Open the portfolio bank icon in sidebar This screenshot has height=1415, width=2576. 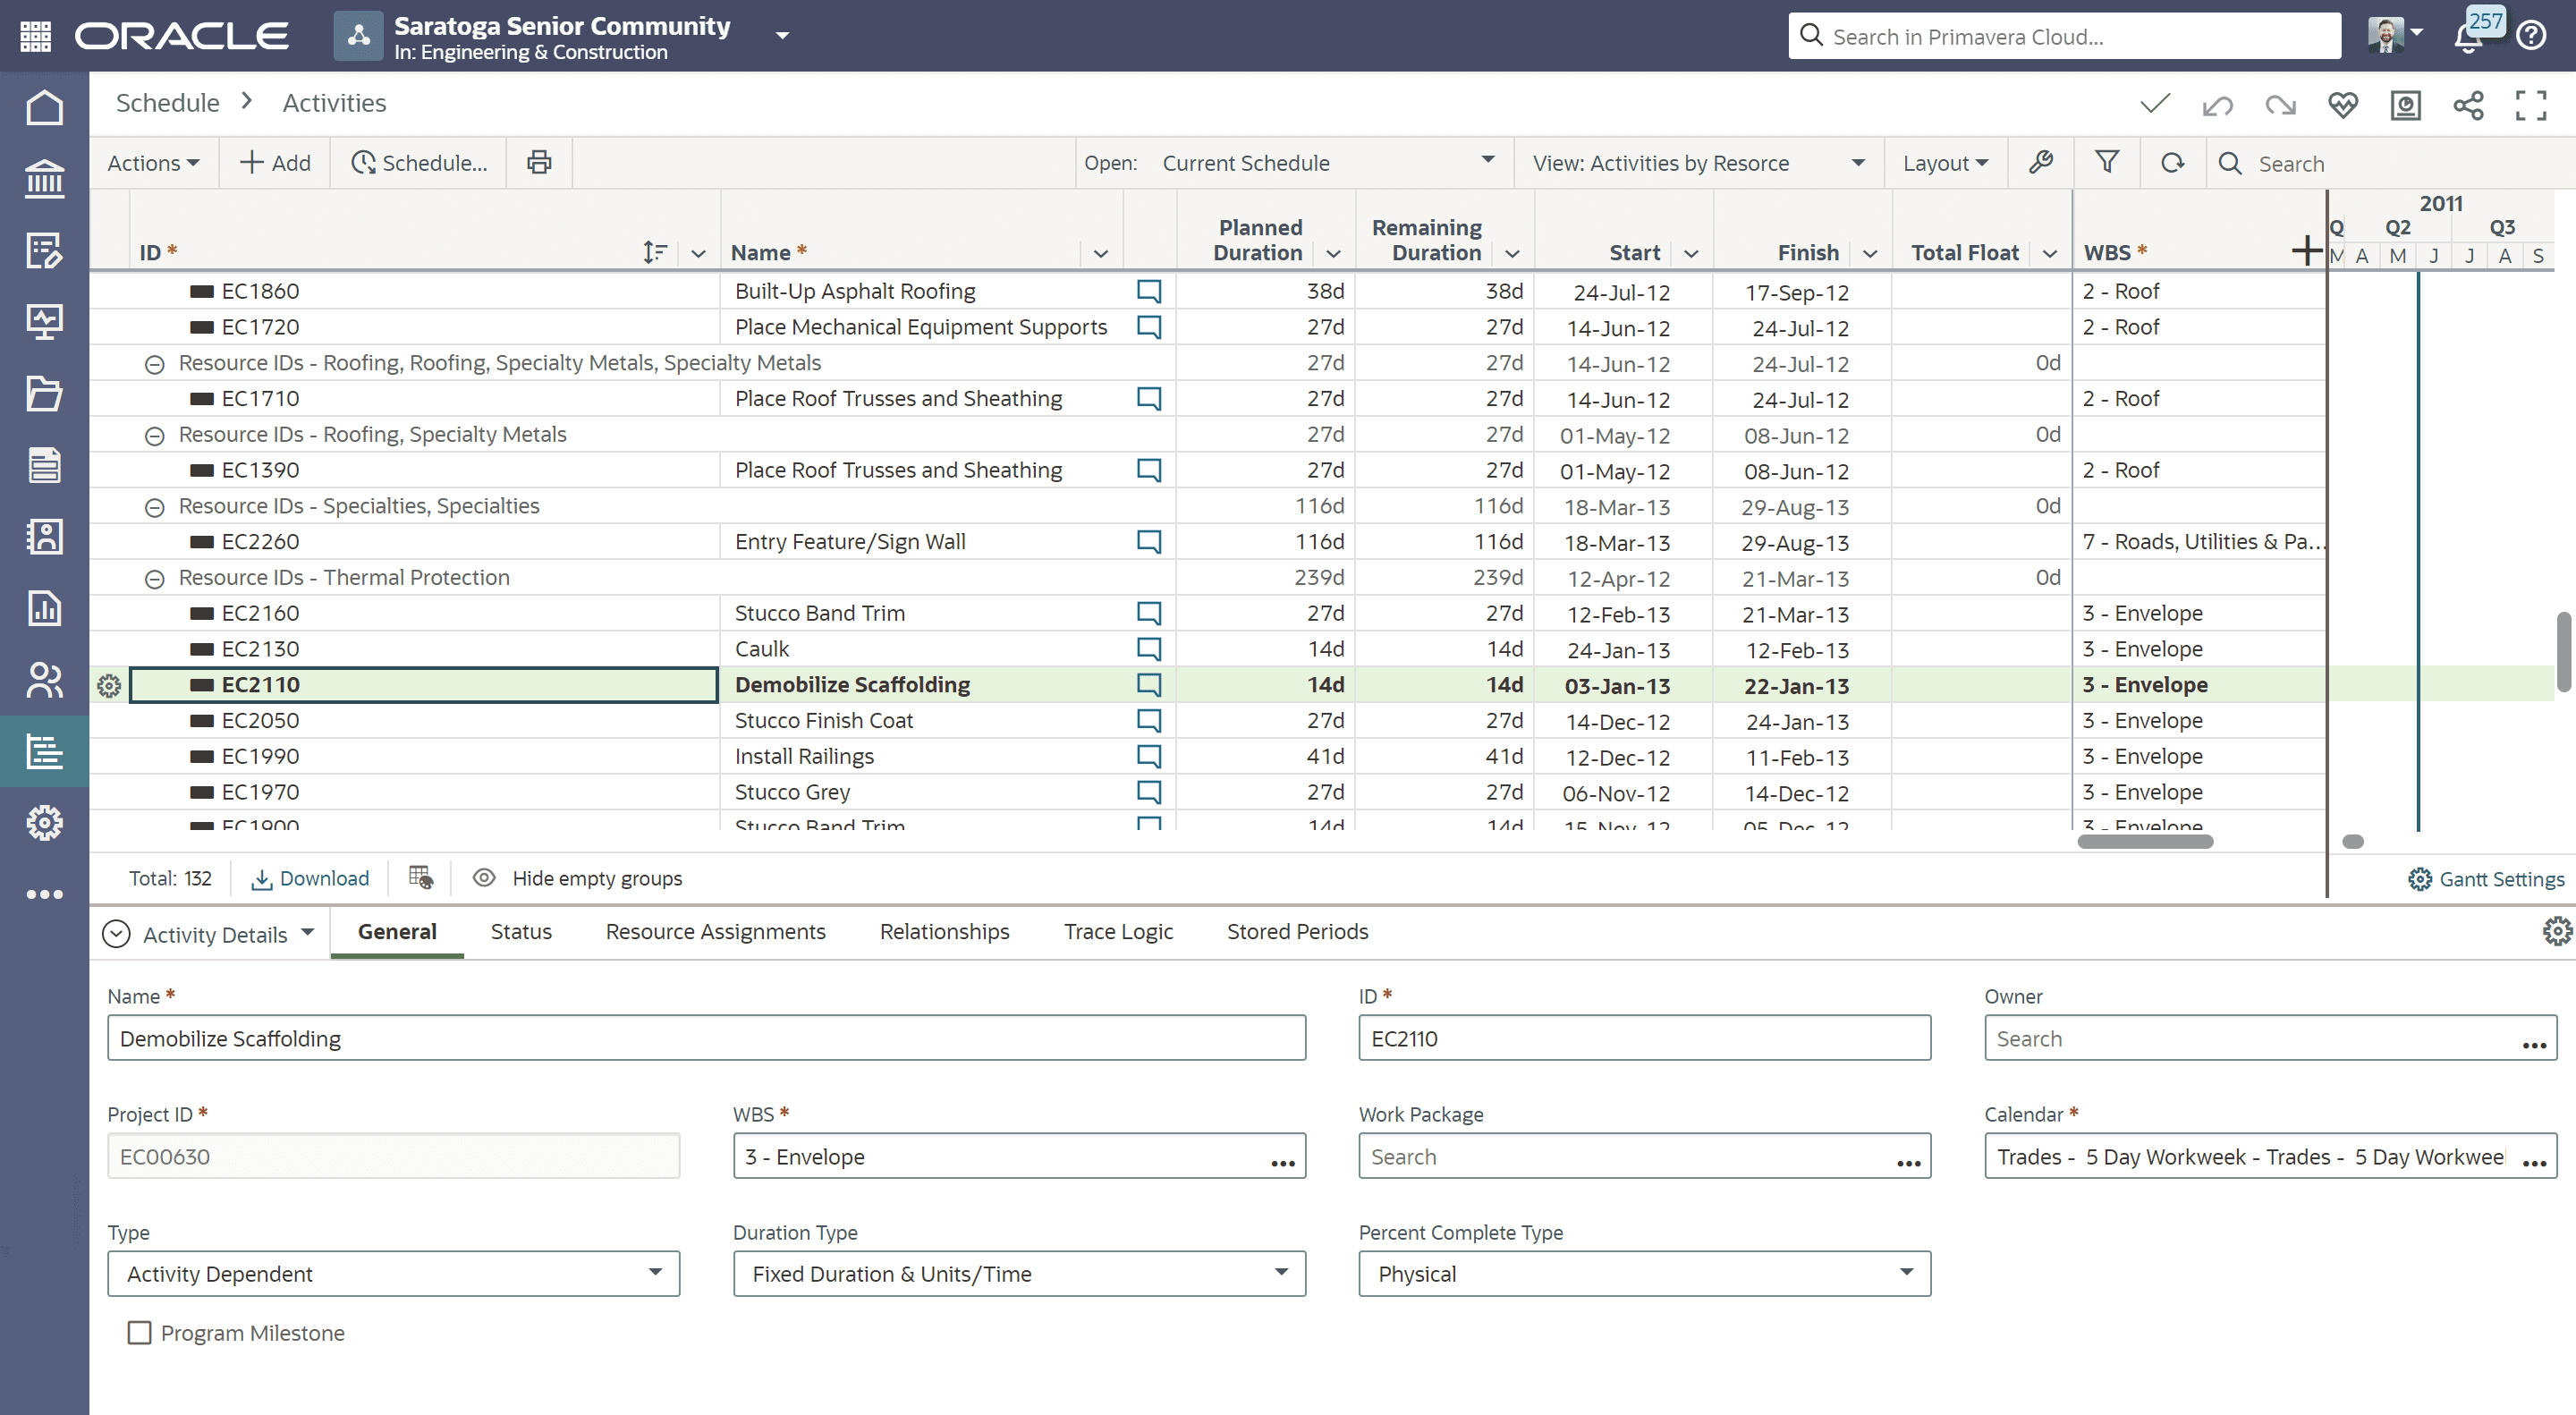pos(44,179)
